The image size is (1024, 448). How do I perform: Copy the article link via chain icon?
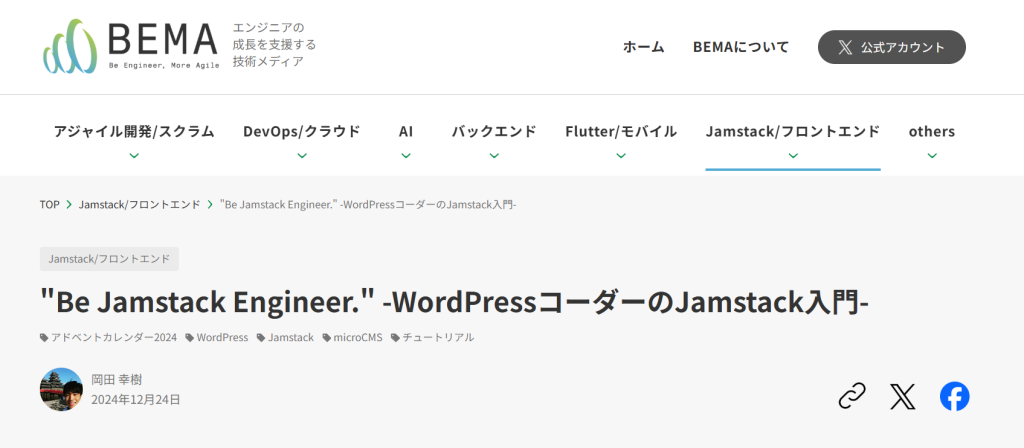coord(851,397)
